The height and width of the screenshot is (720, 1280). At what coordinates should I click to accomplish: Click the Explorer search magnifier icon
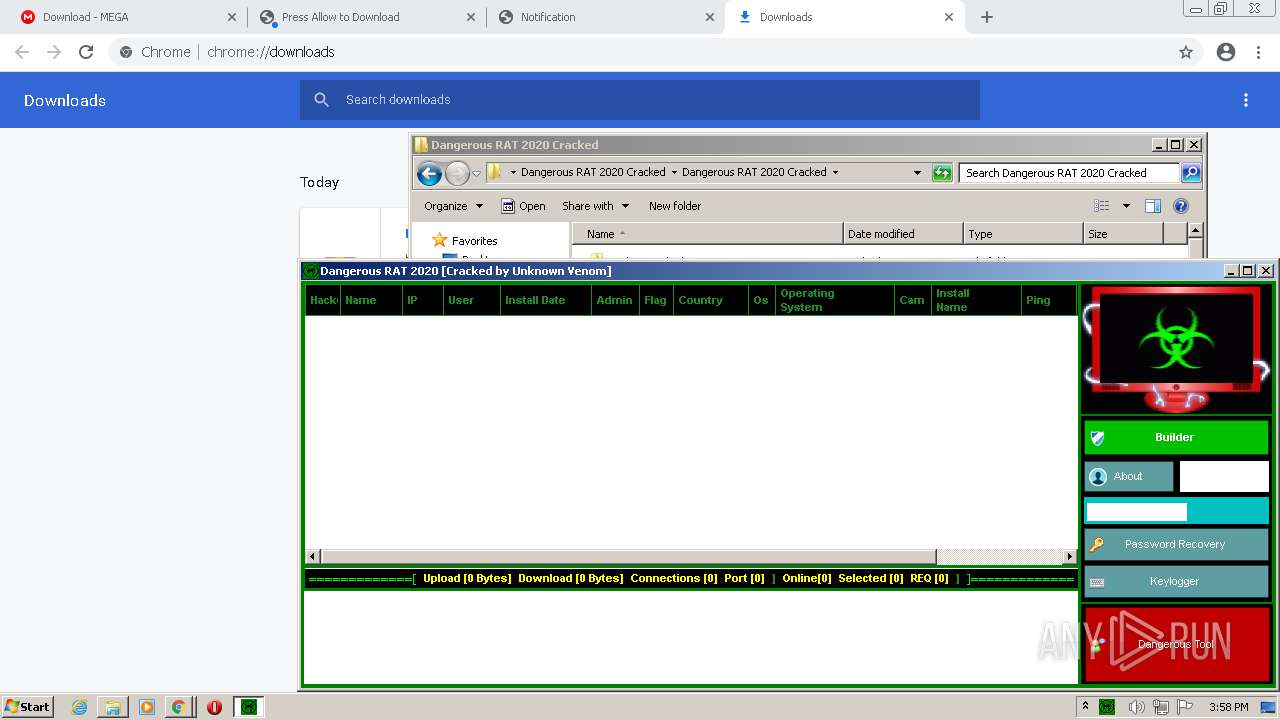[1190, 173]
